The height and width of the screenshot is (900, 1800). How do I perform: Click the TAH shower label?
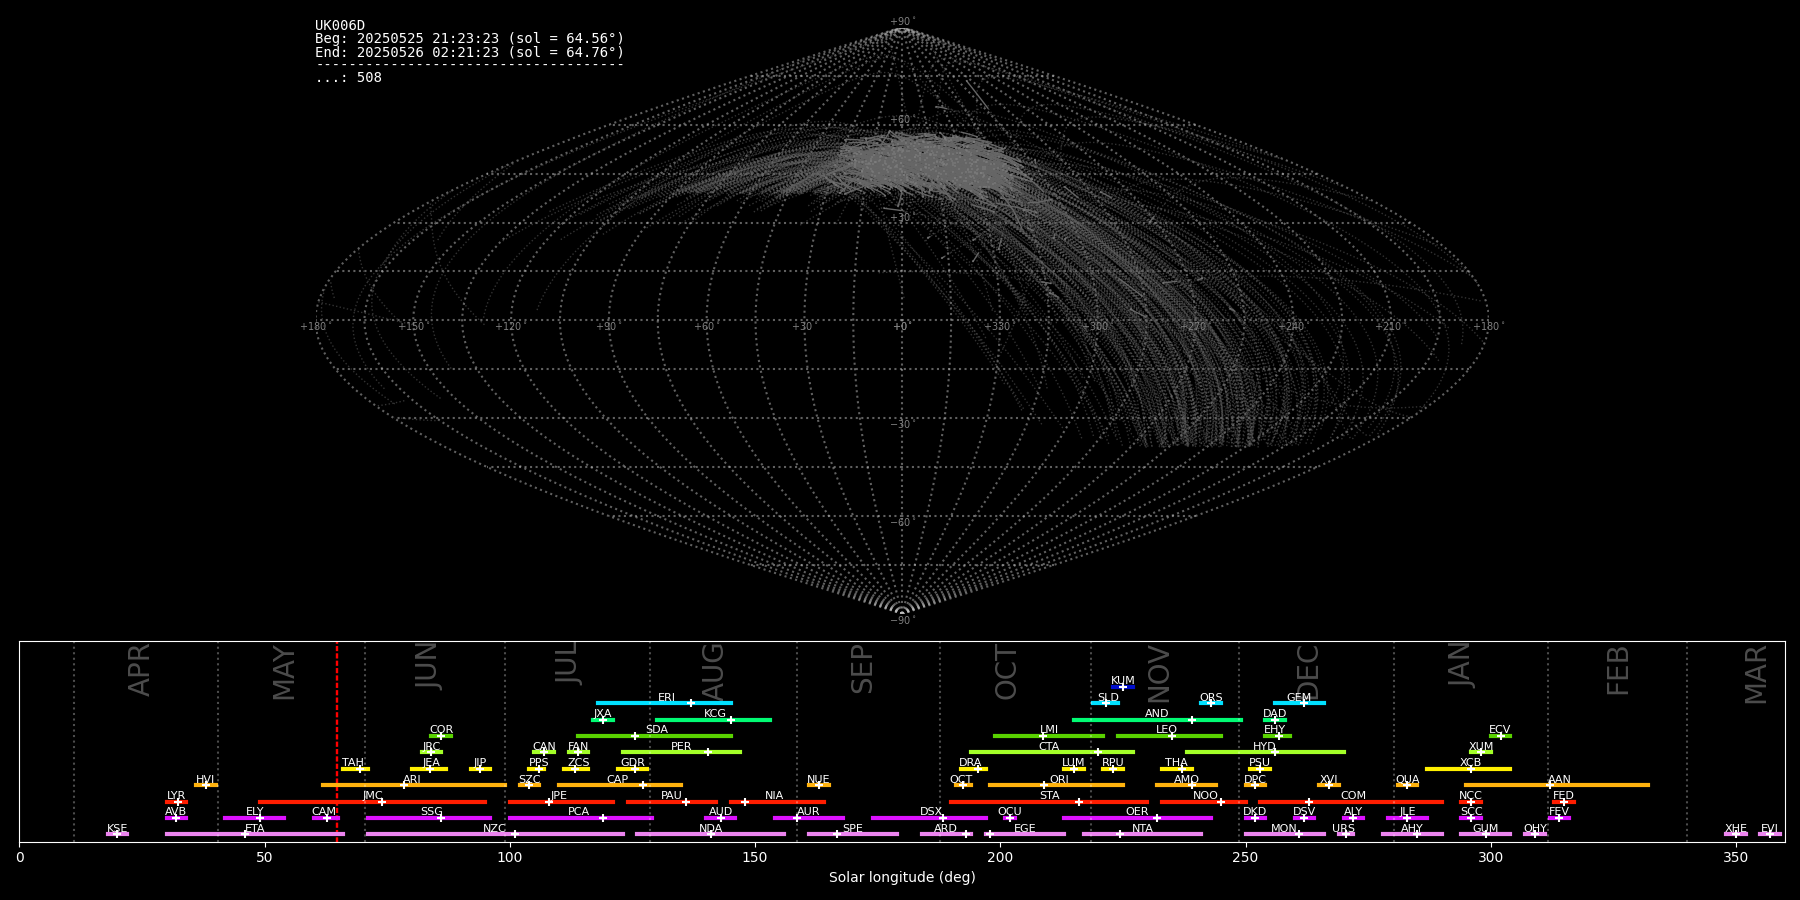[x=353, y=763]
